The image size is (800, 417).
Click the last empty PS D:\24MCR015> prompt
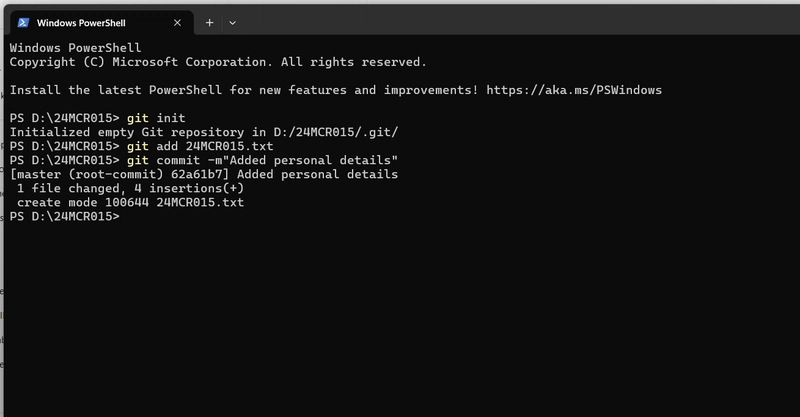(x=64, y=216)
